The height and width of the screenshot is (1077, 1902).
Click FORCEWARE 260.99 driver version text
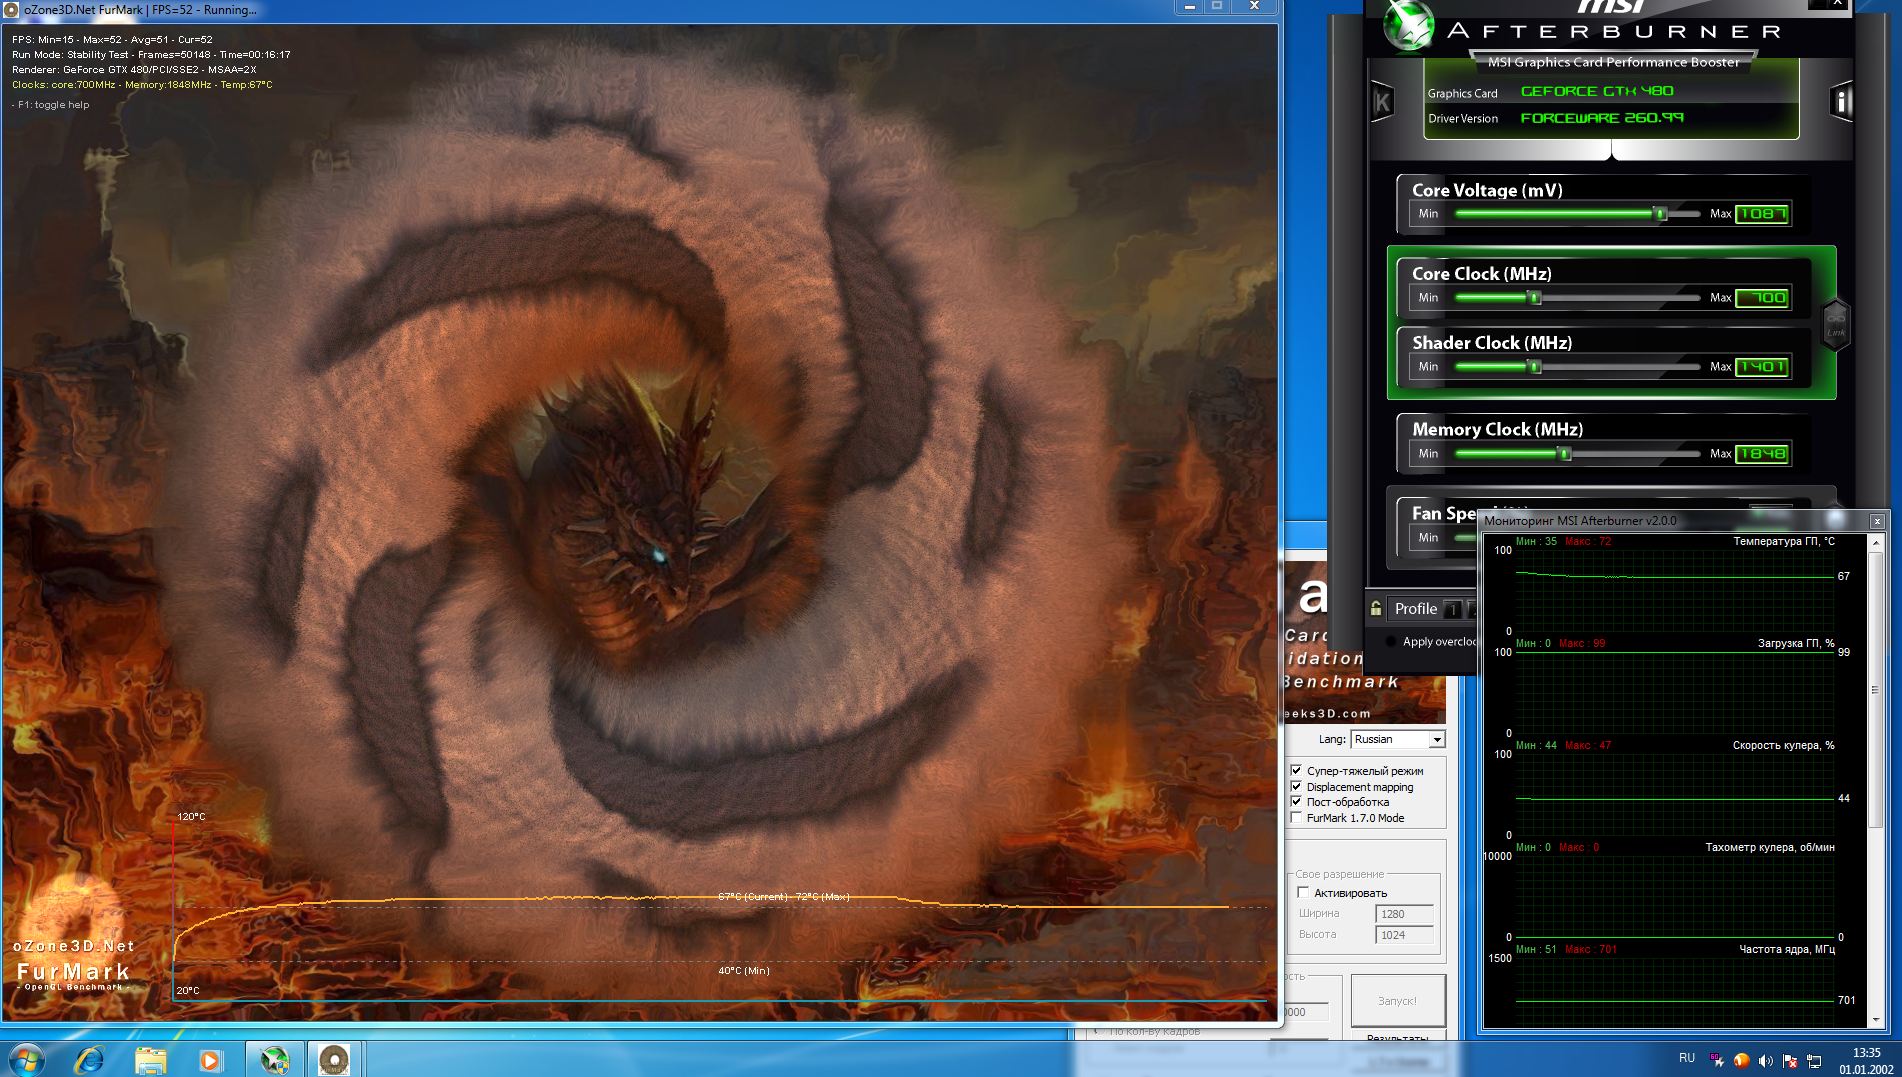coord(1602,118)
